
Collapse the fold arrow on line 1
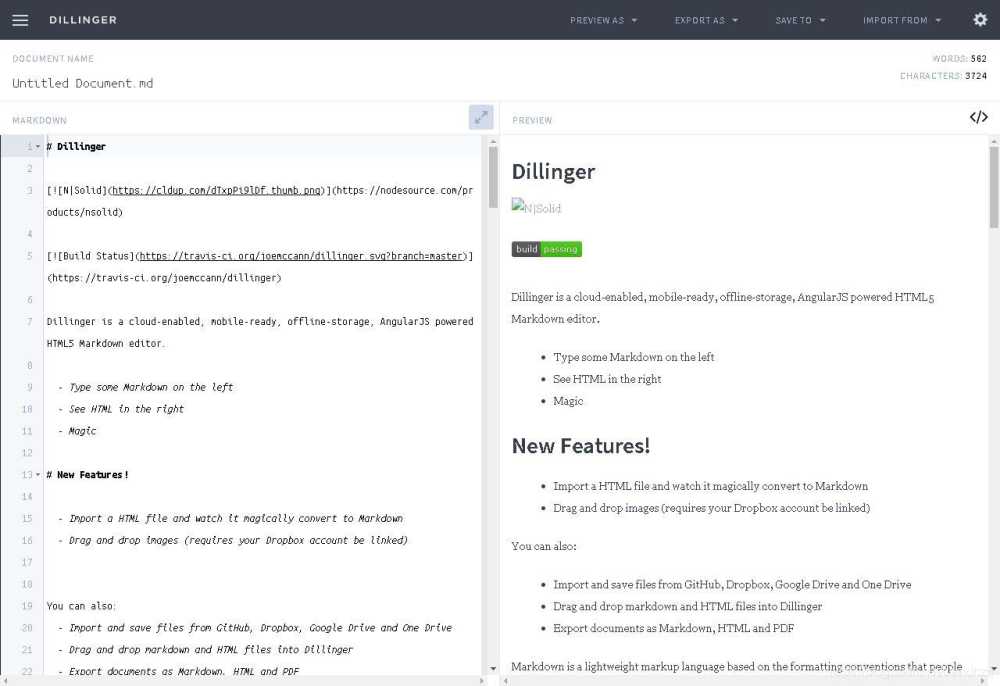[x=38, y=147]
